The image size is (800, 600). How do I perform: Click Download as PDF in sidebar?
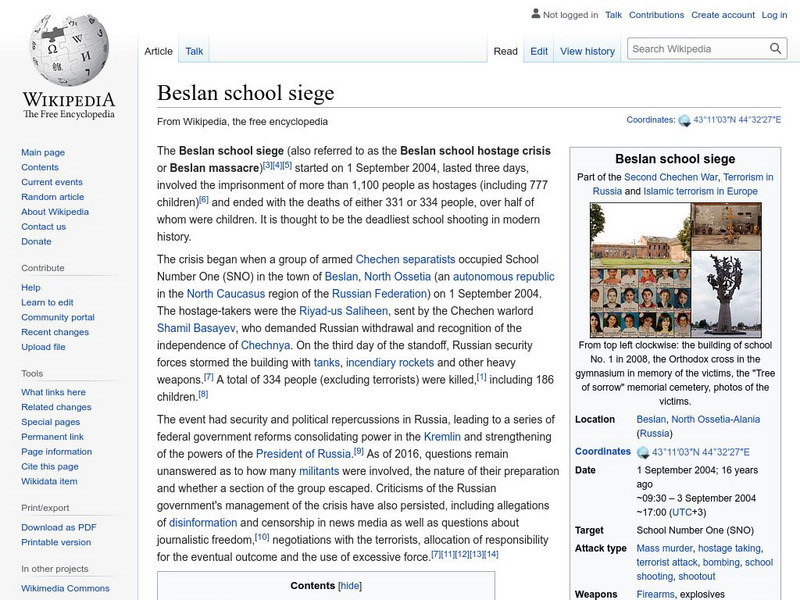pos(59,527)
